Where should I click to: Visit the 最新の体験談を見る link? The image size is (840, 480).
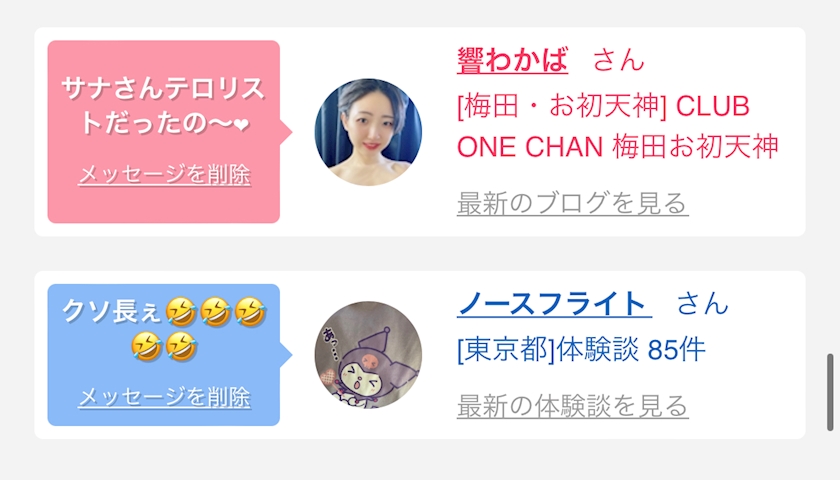(572, 406)
